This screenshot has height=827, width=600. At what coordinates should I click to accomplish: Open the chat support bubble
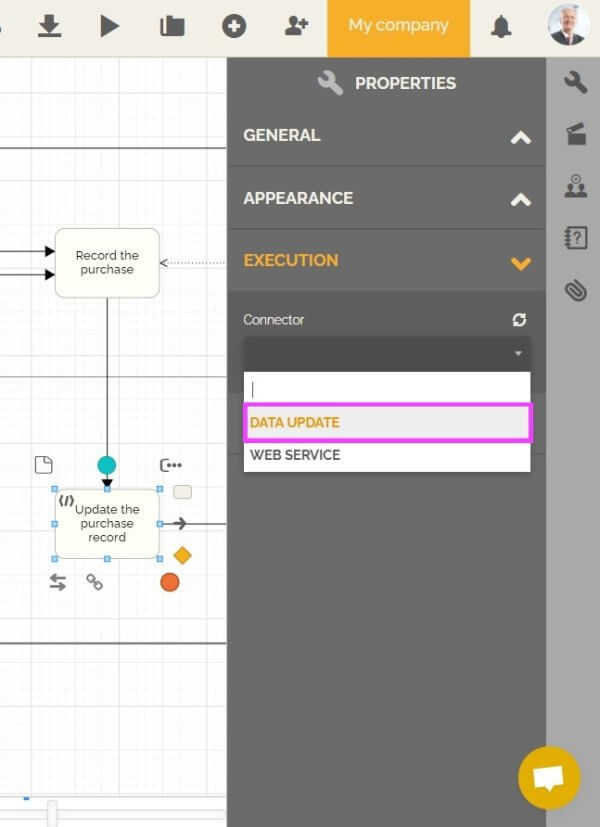tap(549, 777)
